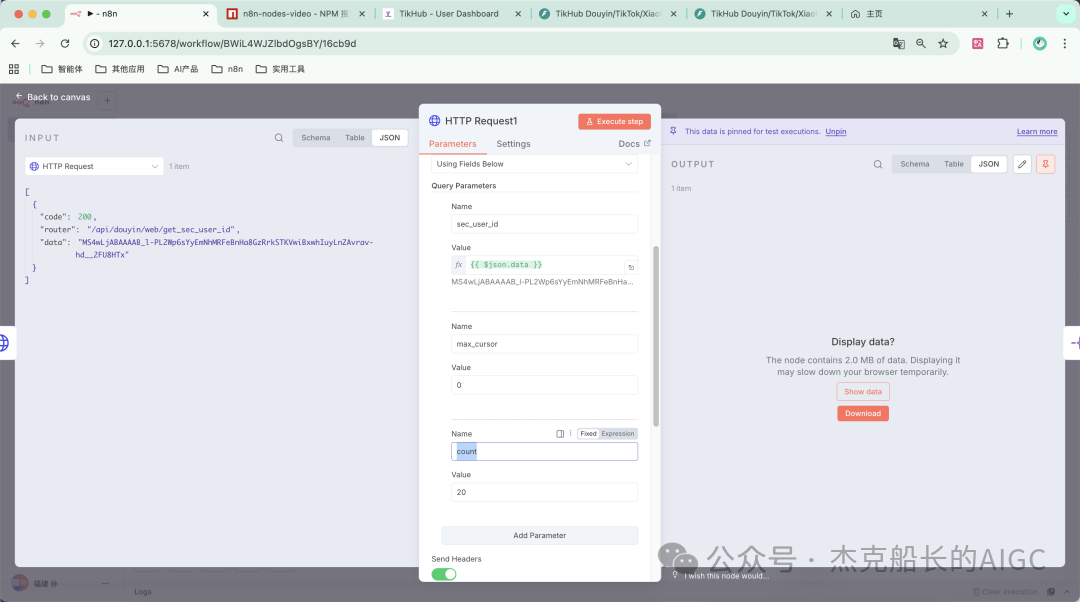Click the value field containing 0
Viewport: 1080px width, 602px height.
pos(544,385)
